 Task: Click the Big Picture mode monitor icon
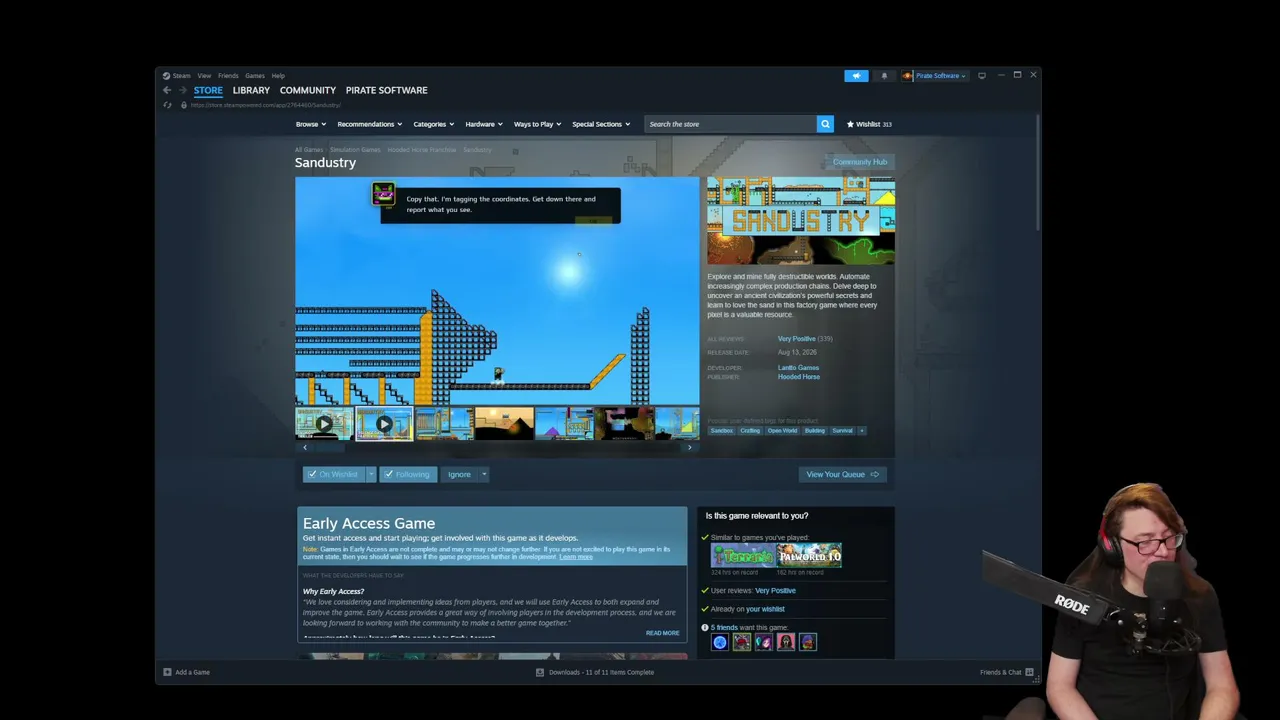tap(982, 75)
